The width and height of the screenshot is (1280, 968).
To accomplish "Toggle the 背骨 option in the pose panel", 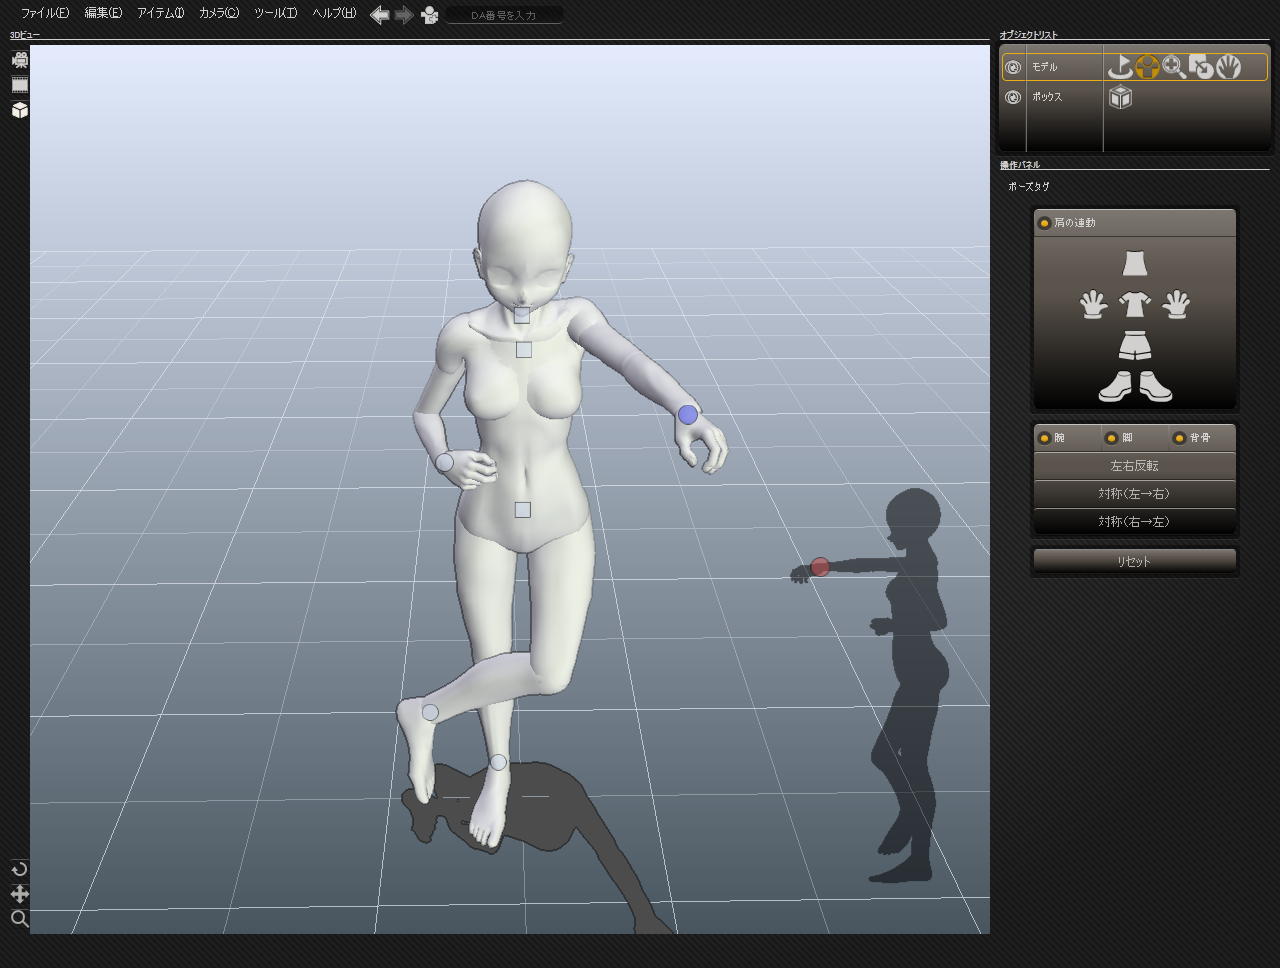I will coord(1179,438).
